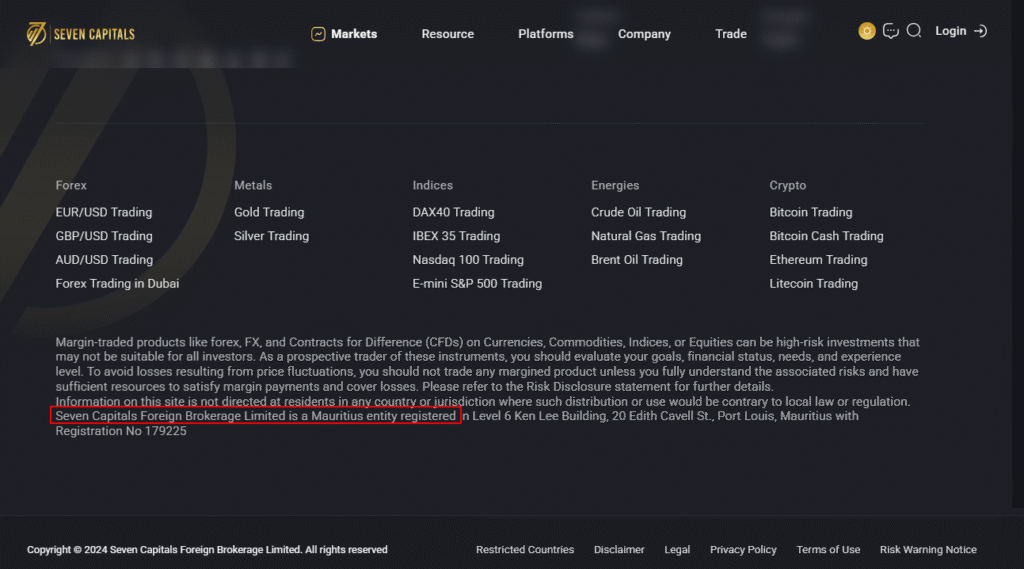Visit Crude Oil Trading page
The image size is (1024, 569).
[638, 212]
